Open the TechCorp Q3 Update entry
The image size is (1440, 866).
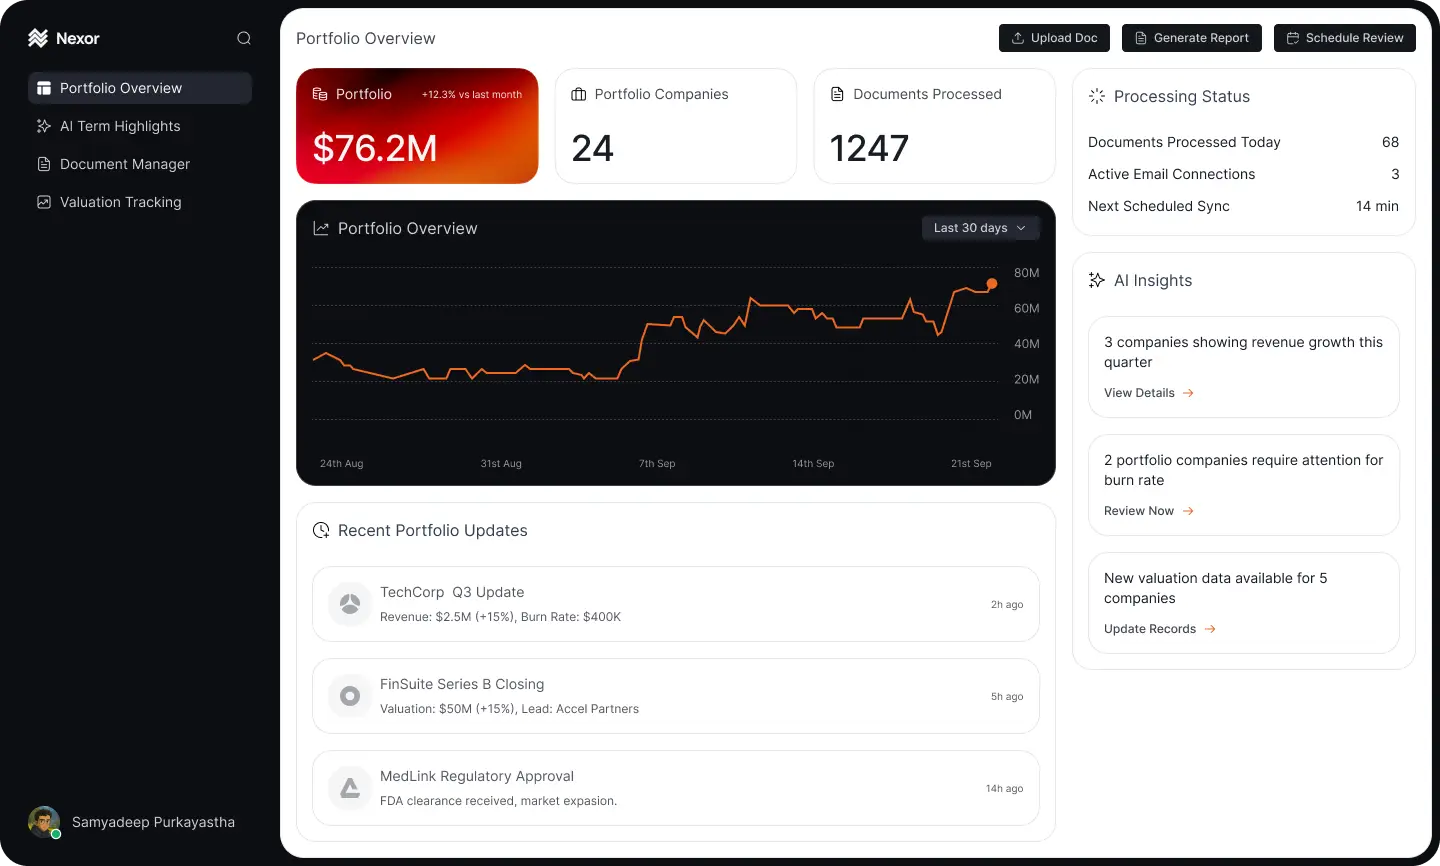(676, 604)
